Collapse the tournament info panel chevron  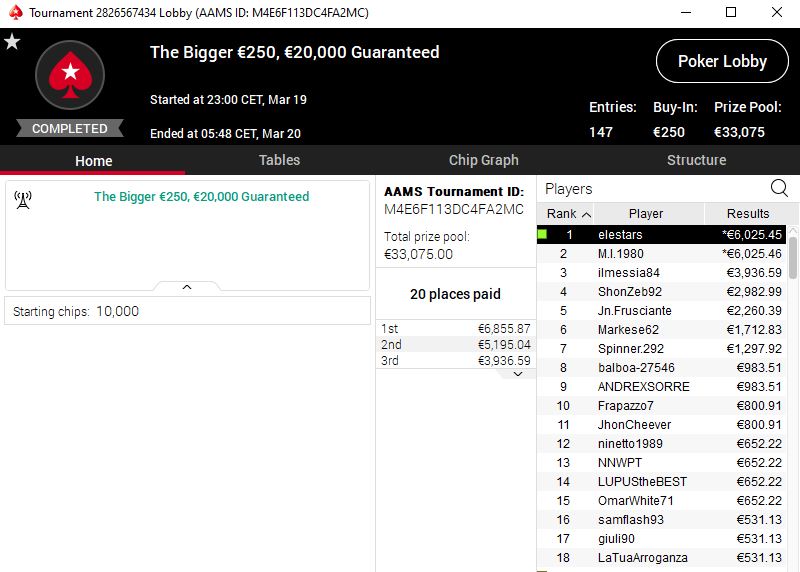point(187,287)
